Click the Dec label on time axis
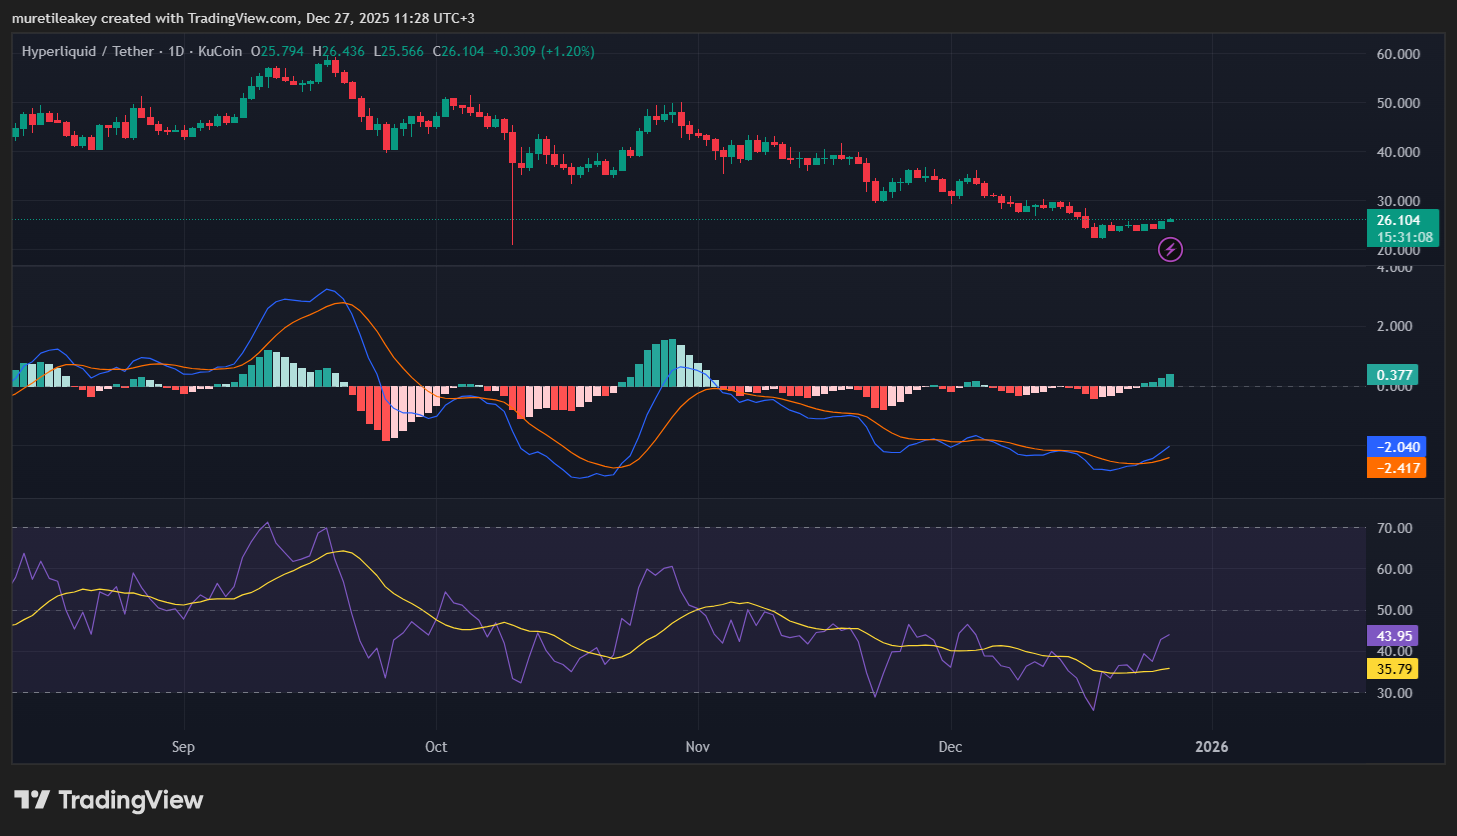The width and height of the screenshot is (1457, 836). [950, 747]
